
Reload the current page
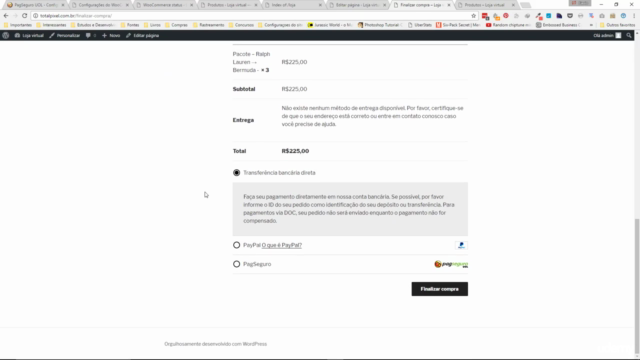(x=24, y=16)
